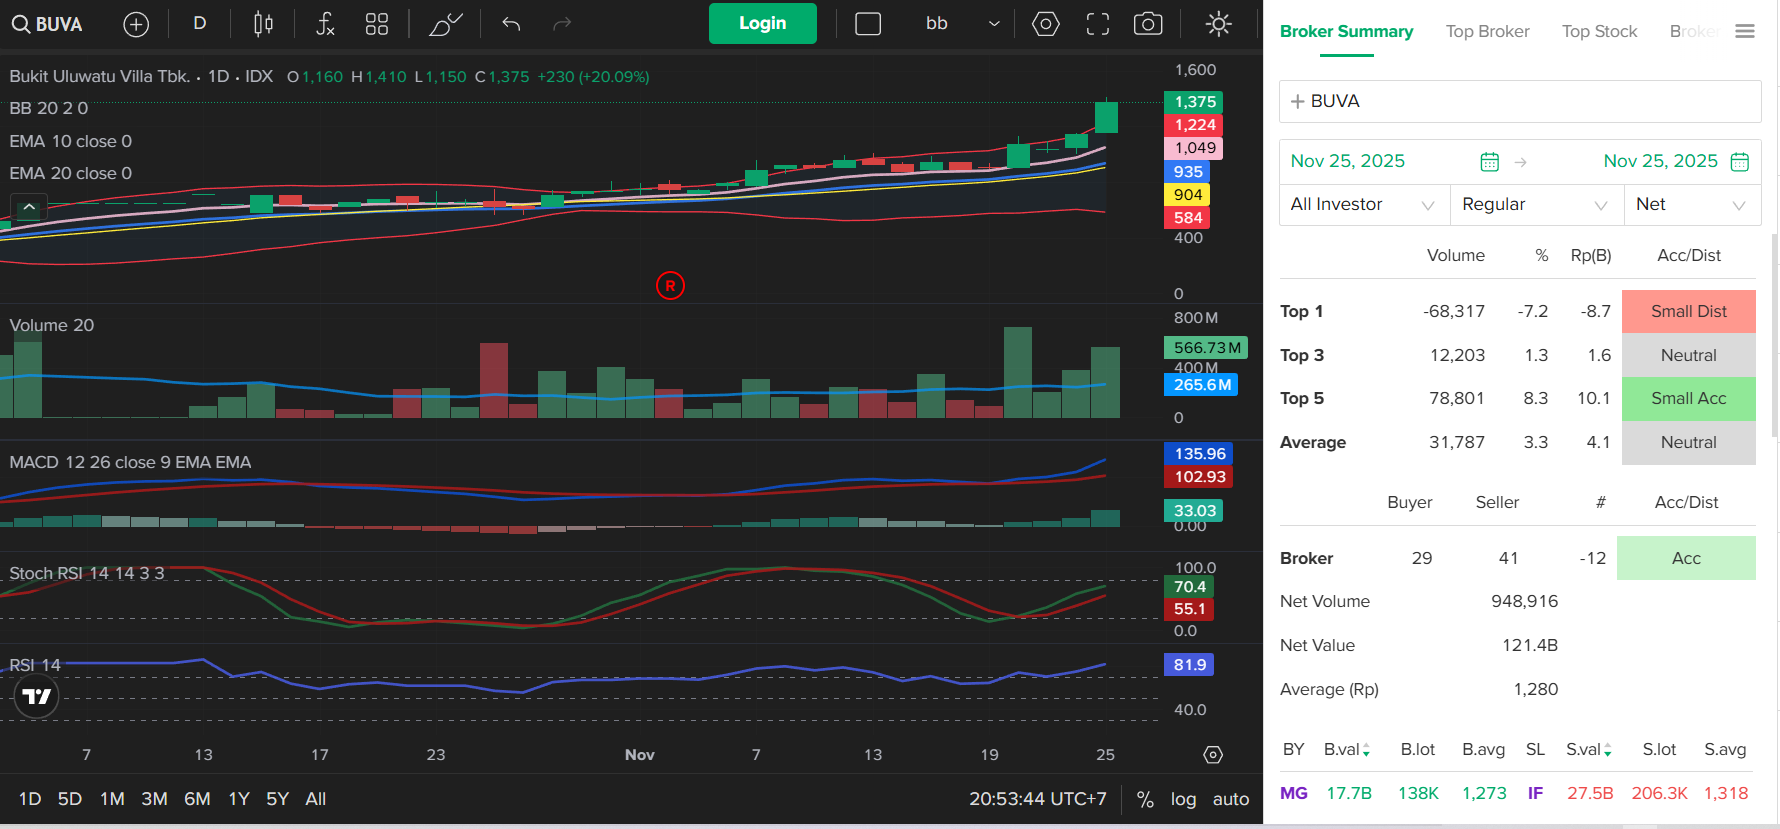This screenshot has width=1780, height=829.
Task: Expand the All Investor dropdown
Action: point(1363,205)
